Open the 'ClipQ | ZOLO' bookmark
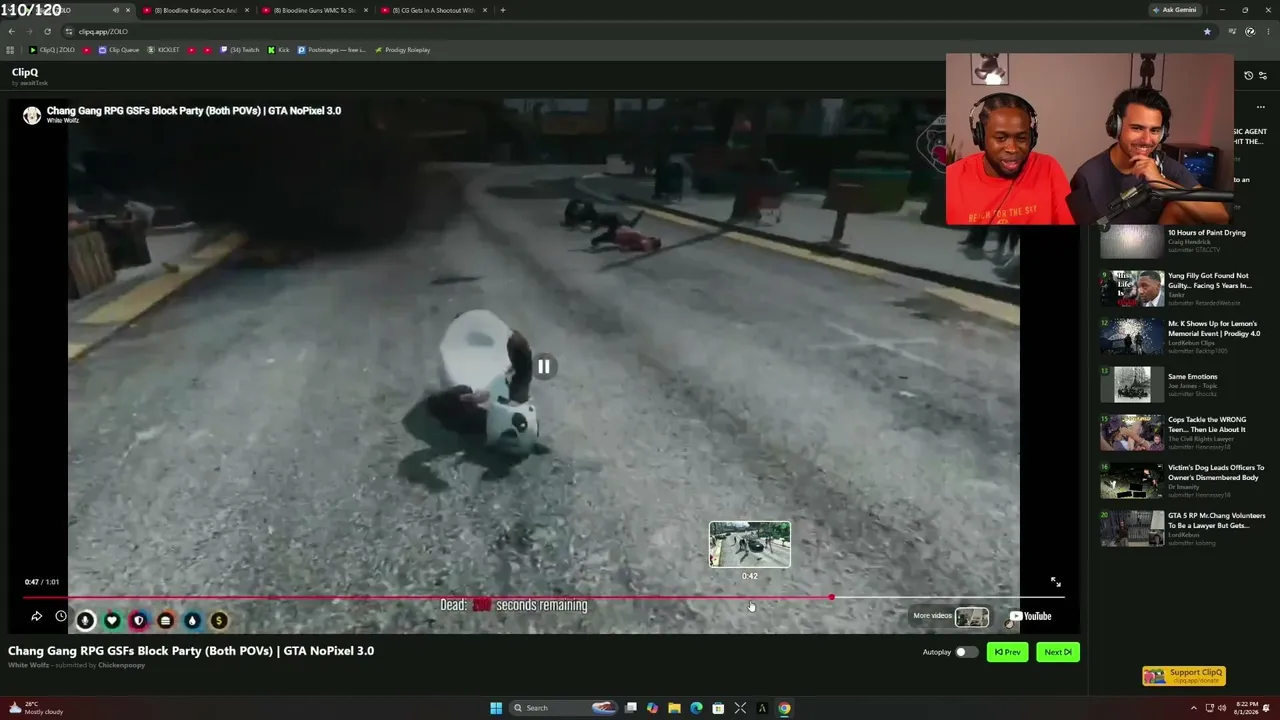1280x720 pixels. tap(52, 50)
